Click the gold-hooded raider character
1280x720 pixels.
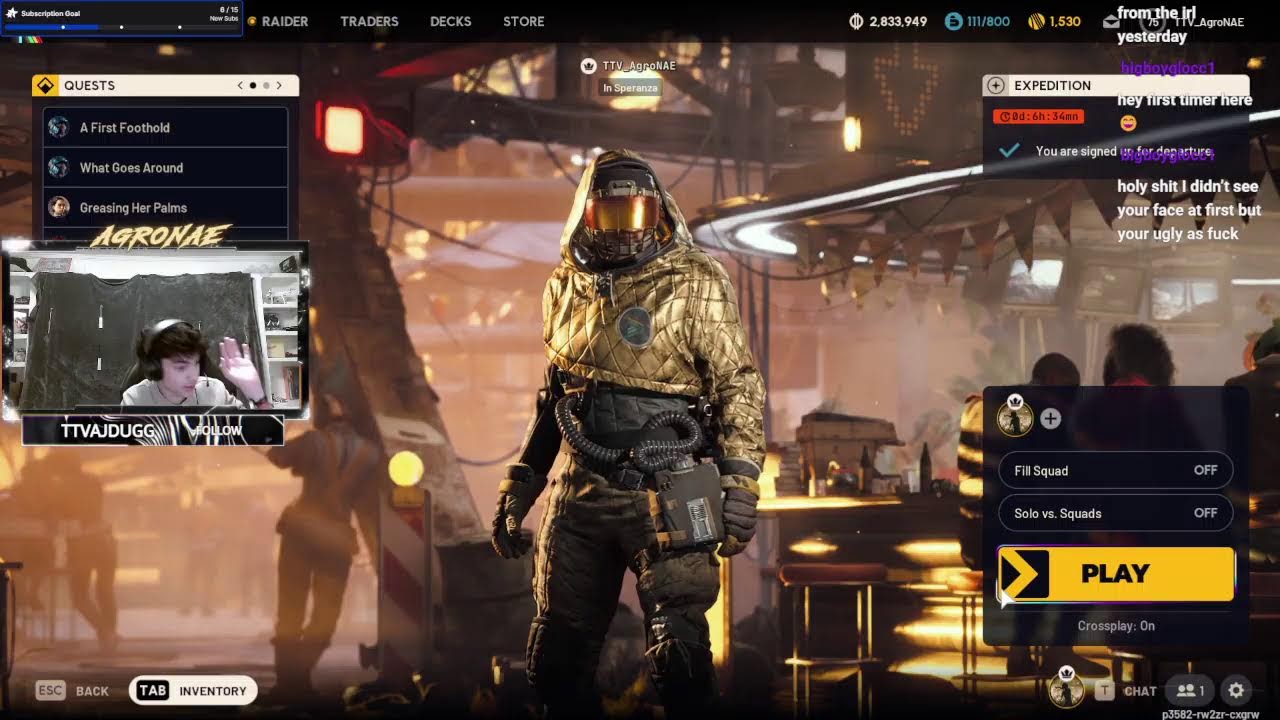tap(634, 430)
